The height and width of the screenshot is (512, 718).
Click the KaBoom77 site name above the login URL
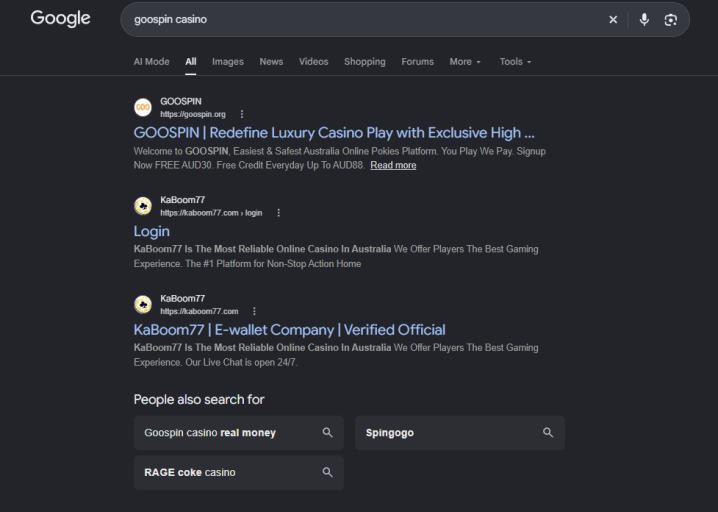point(183,200)
